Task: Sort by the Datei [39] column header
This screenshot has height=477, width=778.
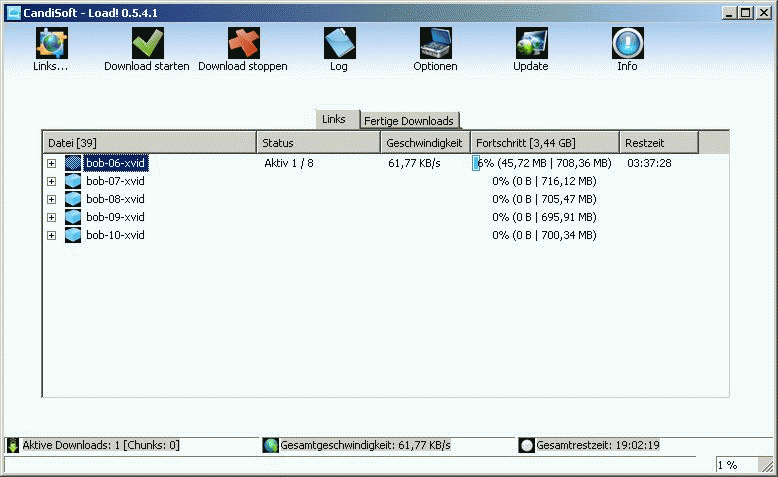Action: click(150, 143)
